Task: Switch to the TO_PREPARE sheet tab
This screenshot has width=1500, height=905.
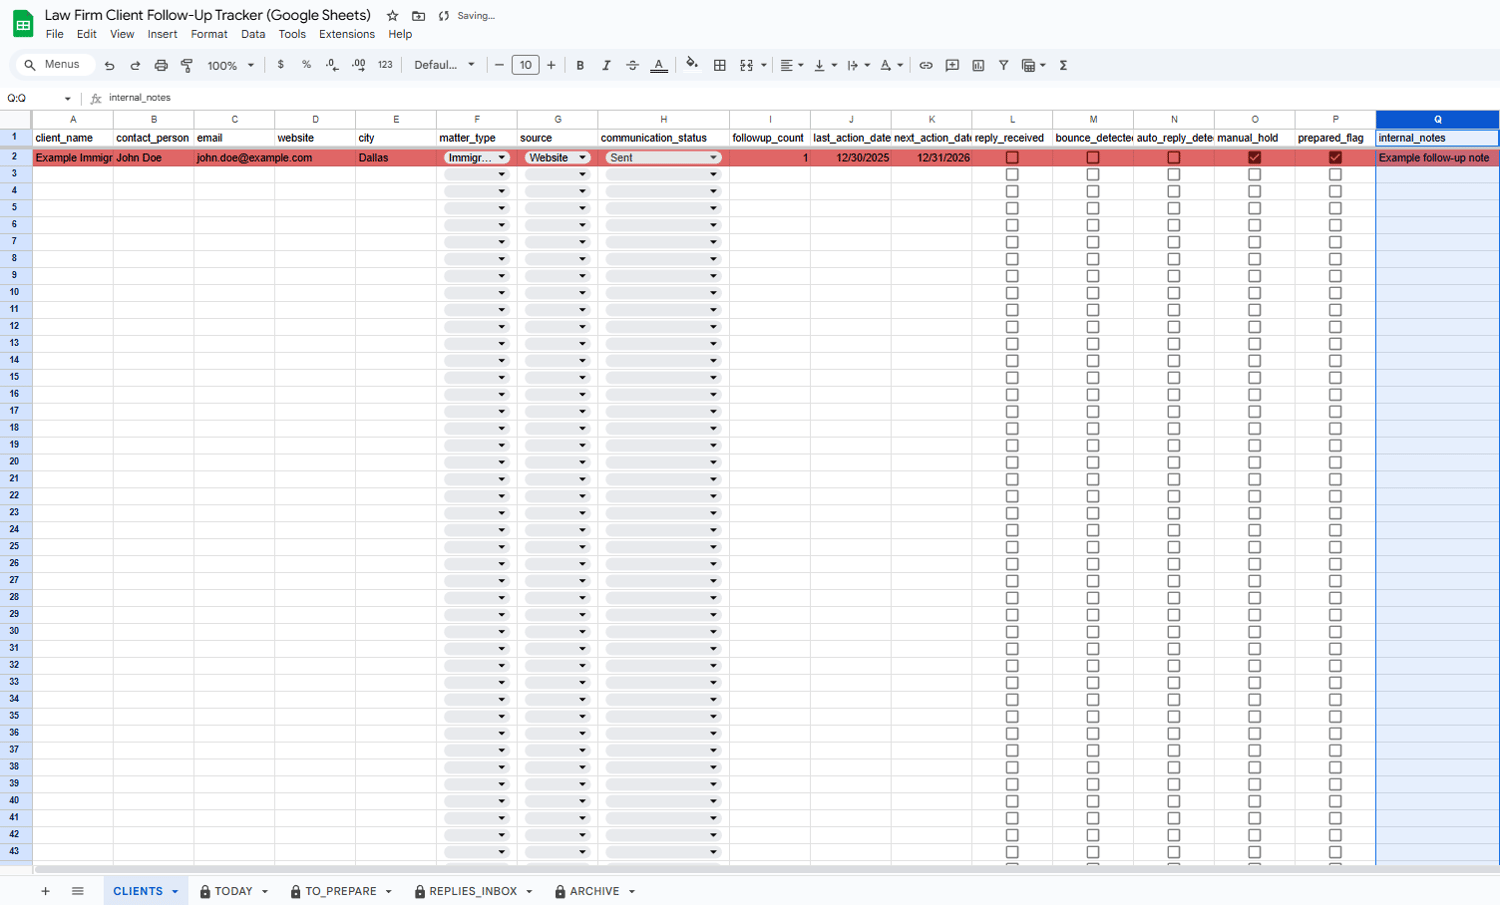Action: coord(341,891)
